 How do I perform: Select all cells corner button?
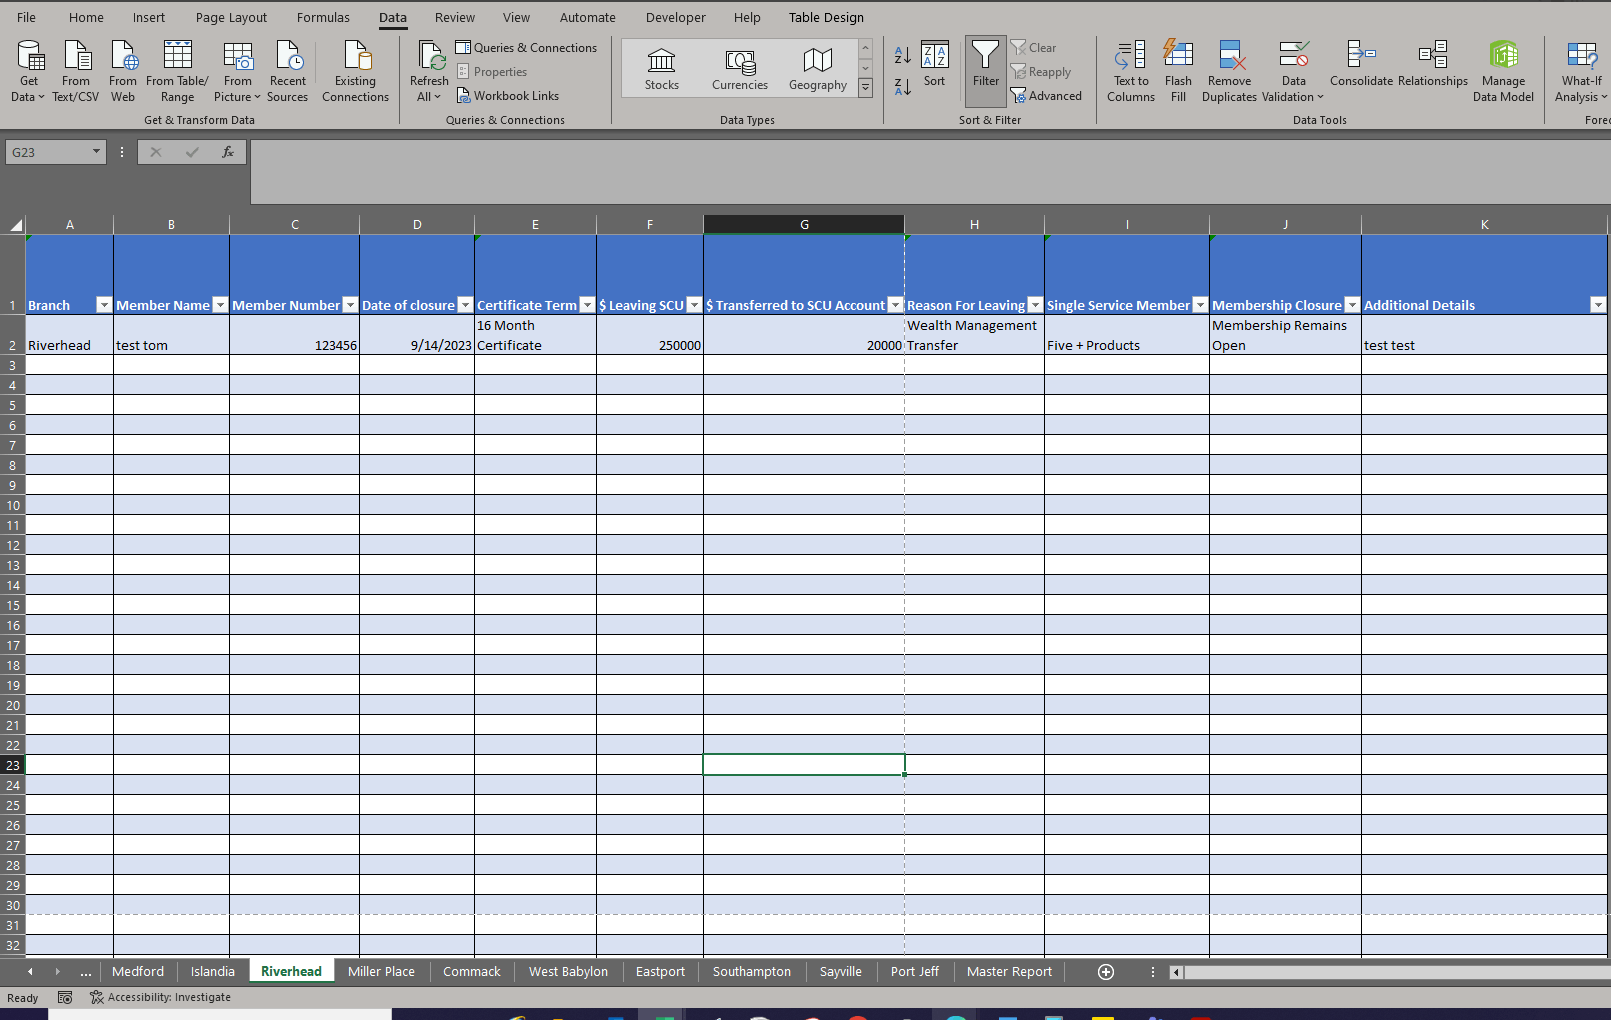pos(14,225)
